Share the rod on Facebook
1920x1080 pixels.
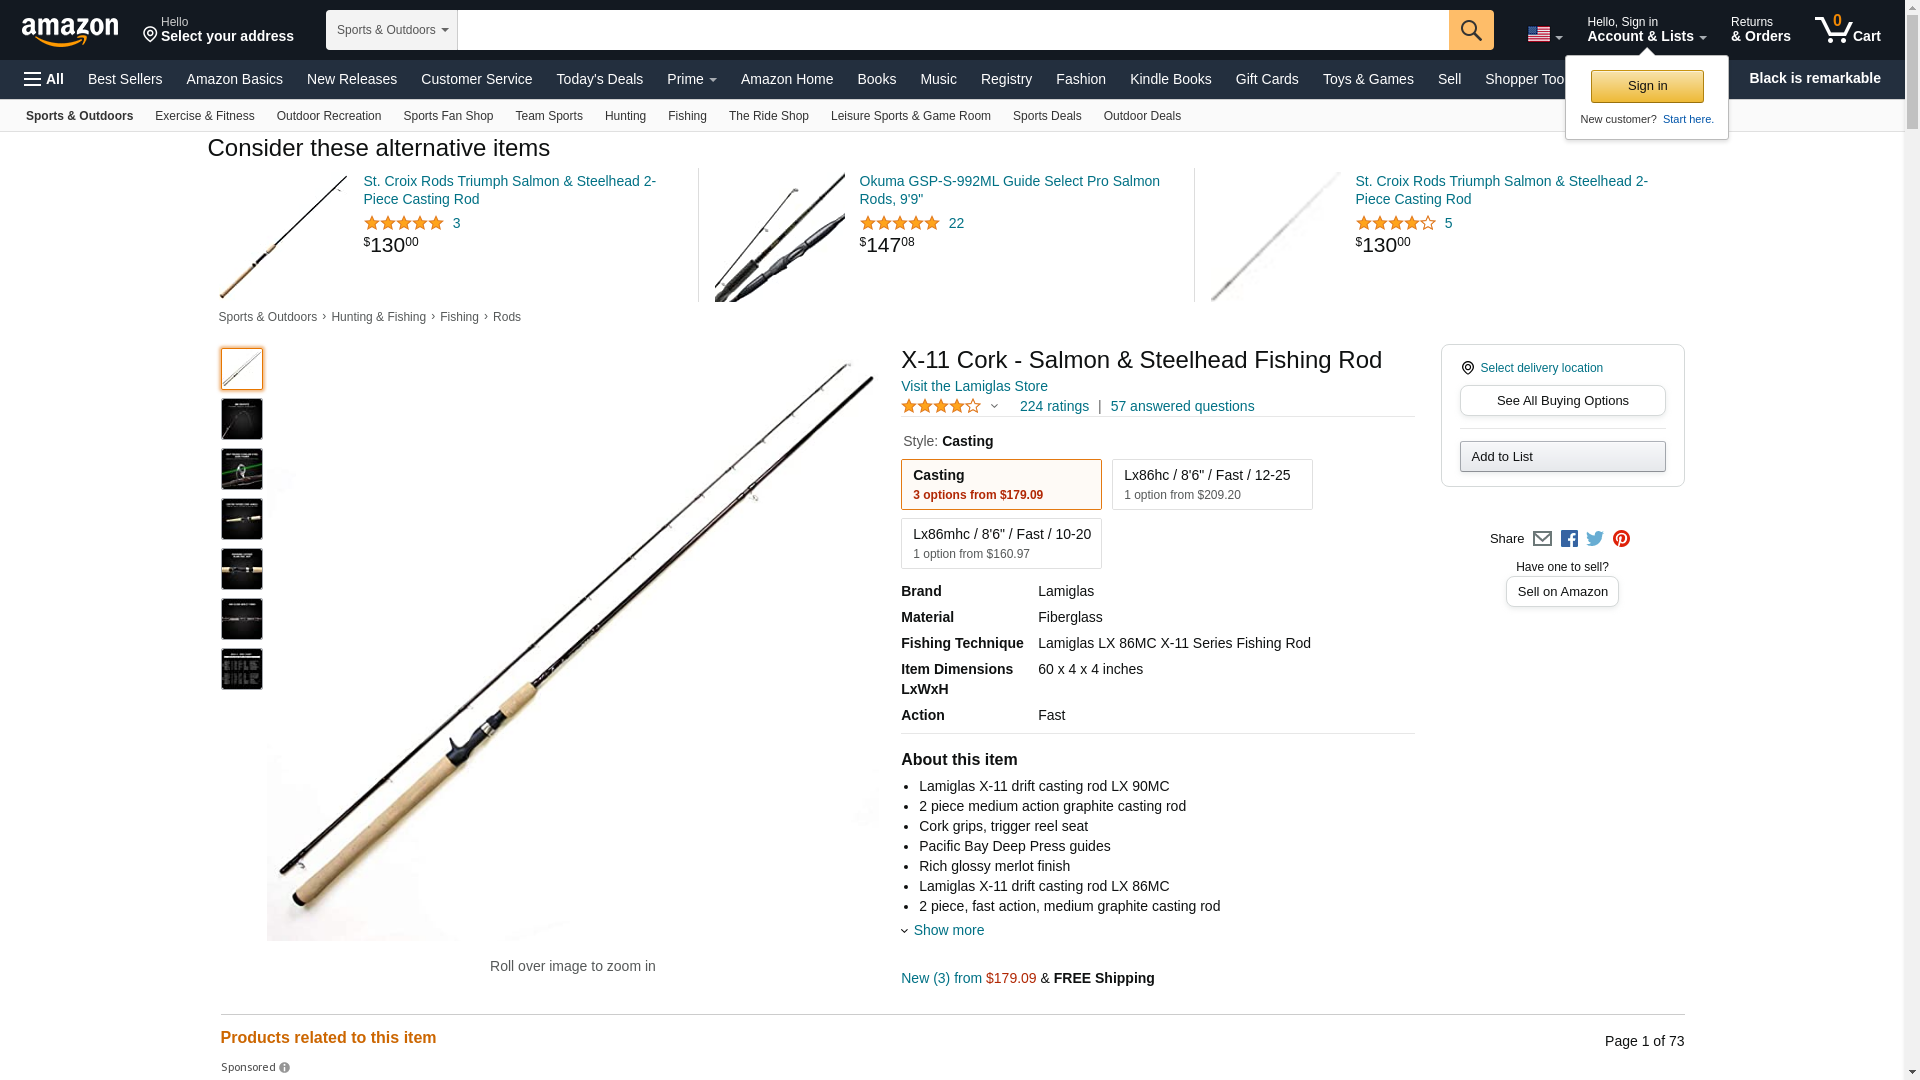point(1569,539)
